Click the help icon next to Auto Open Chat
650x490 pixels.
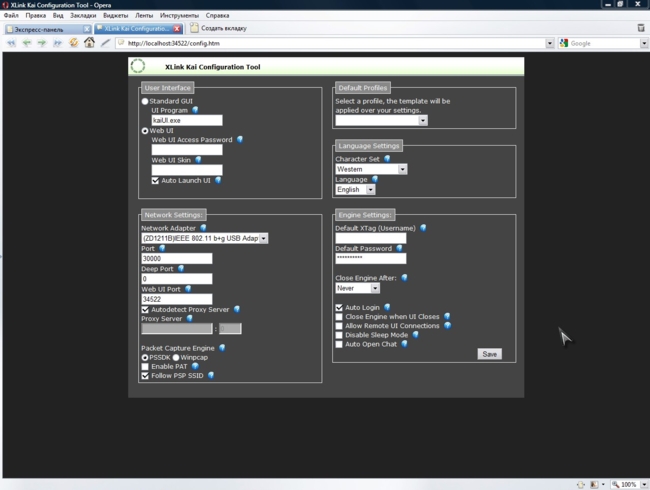click(x=404, y=344)
